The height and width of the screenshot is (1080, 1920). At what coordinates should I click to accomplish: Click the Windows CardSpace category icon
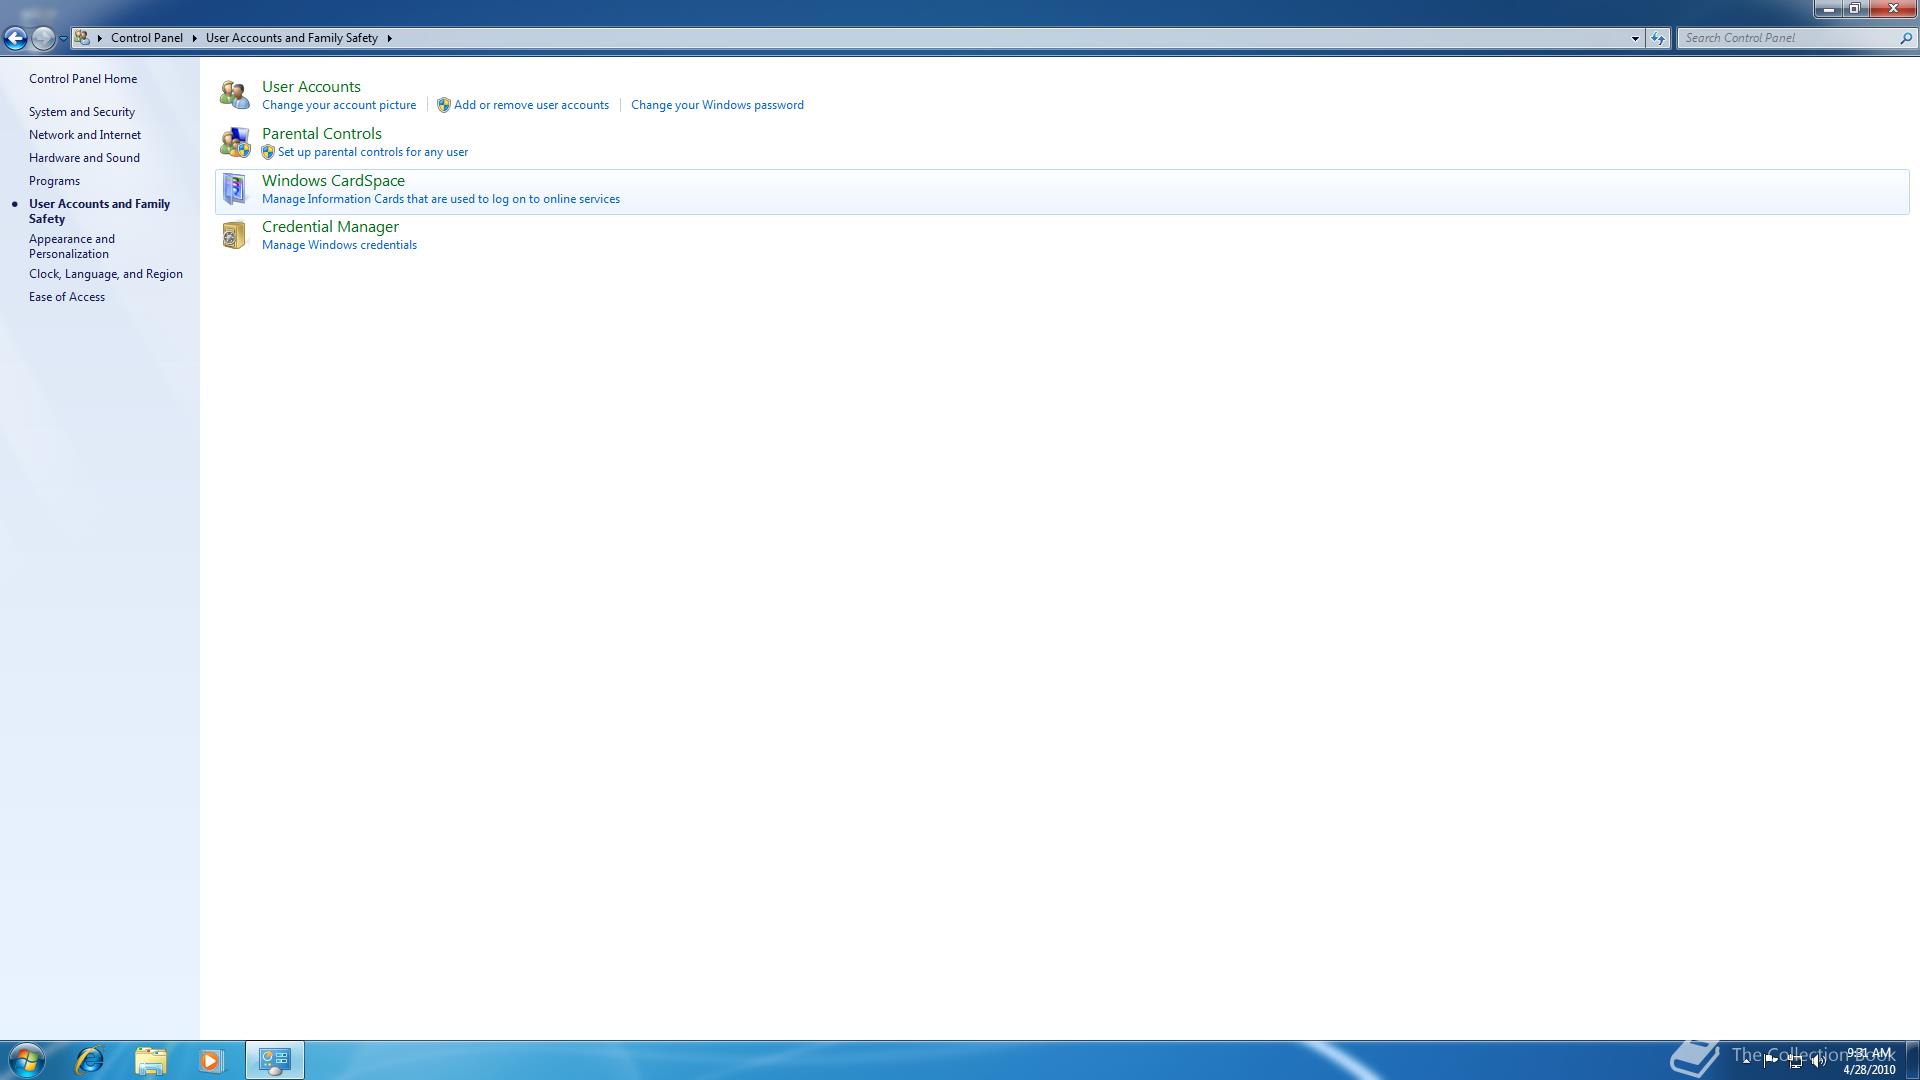coord(234,189)
